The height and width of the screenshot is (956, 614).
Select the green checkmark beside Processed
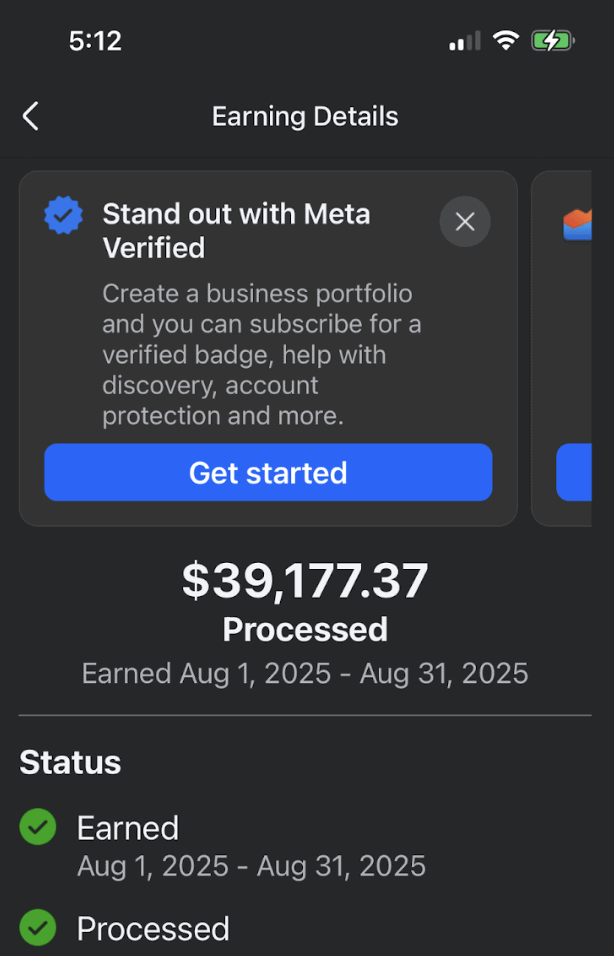click(37, 929)
